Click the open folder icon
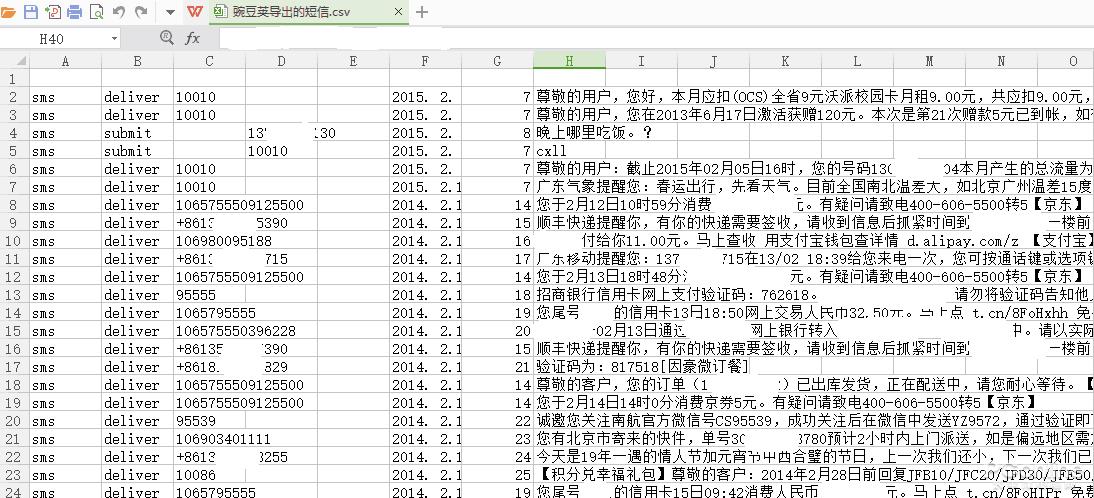 coord(10,12)
